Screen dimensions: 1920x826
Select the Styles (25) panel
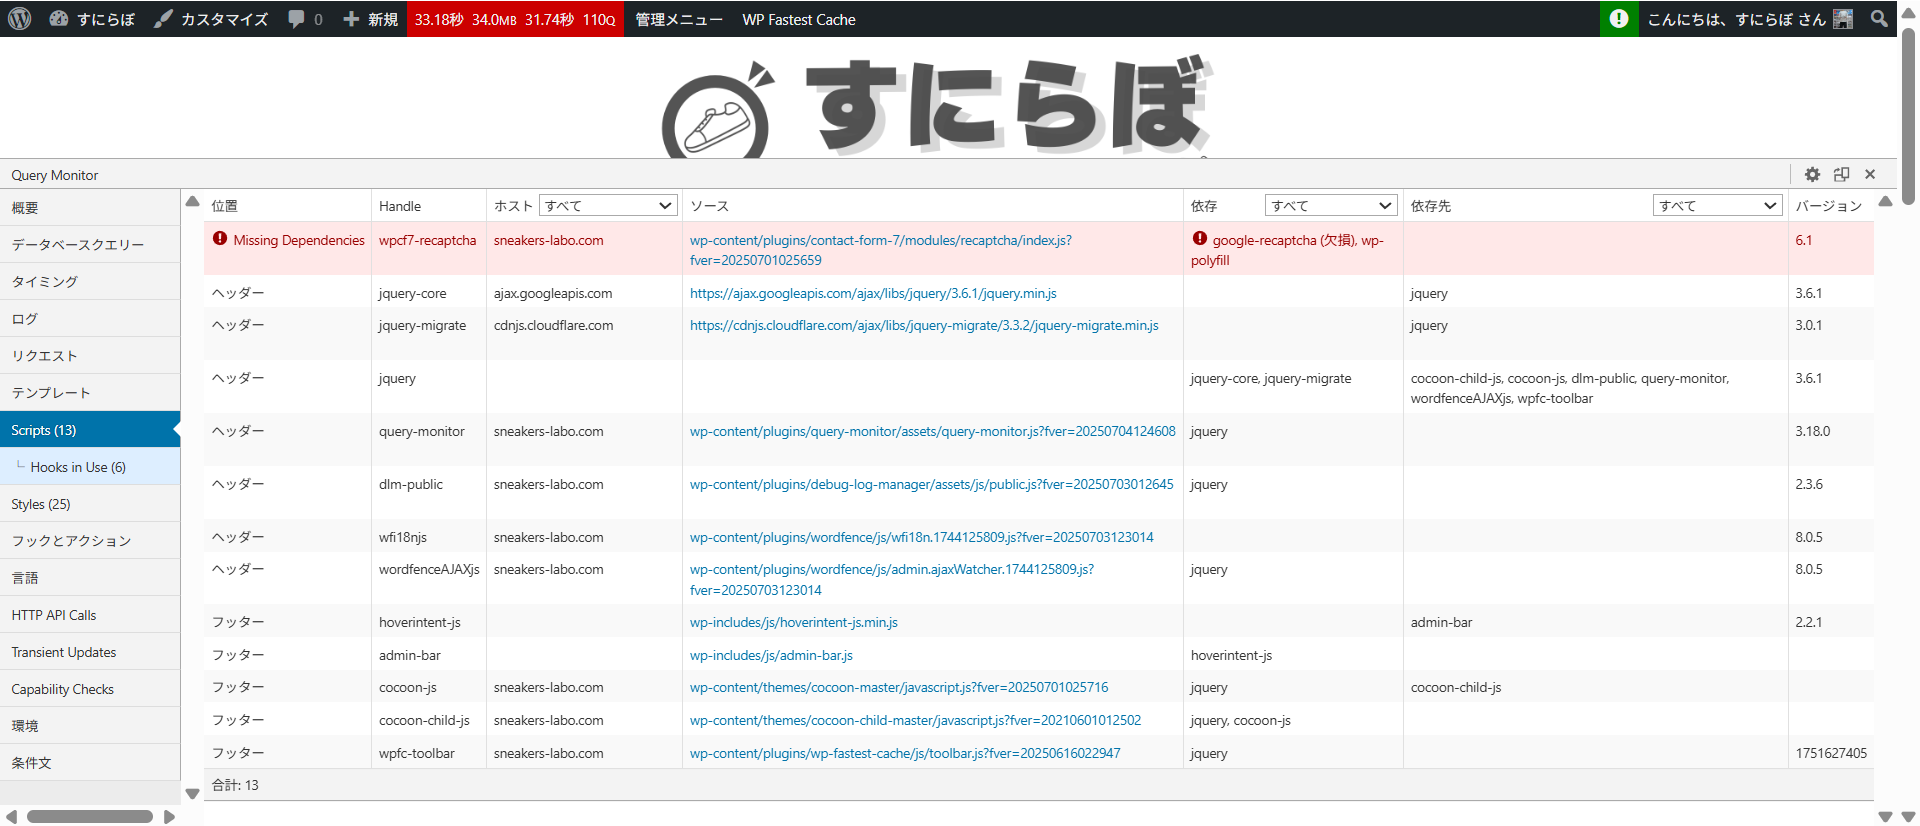click(x=90, y=504)
